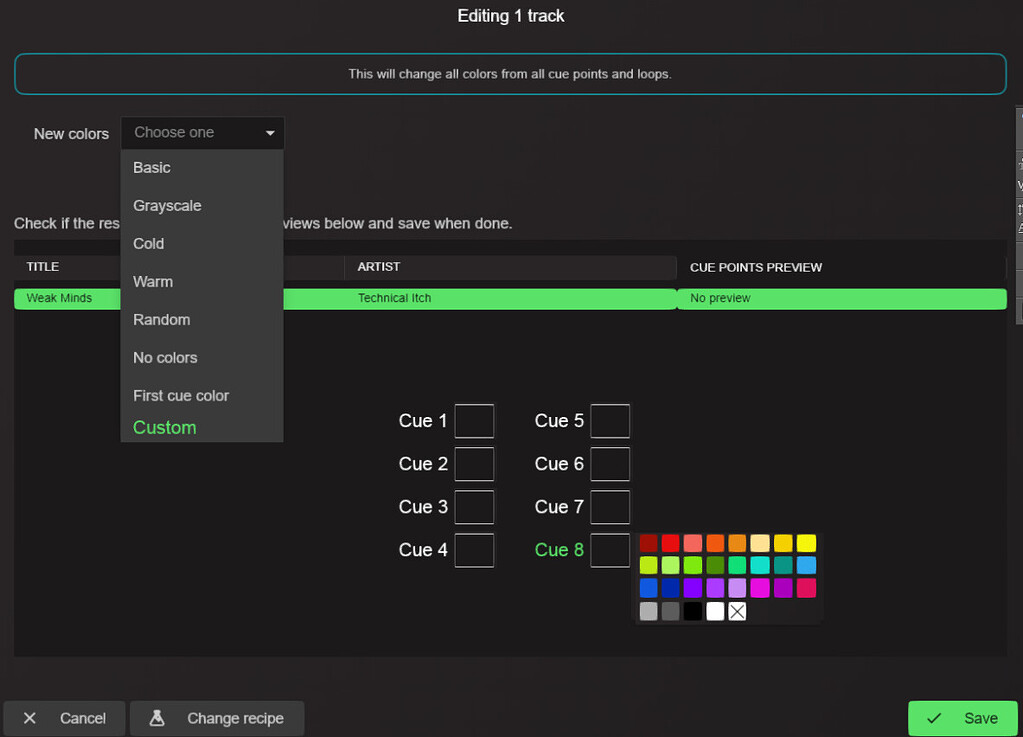Viewport: 1023px width, 737px height.
Task: Choose Grayscale color scheme
Action: (x=167, y=206)
